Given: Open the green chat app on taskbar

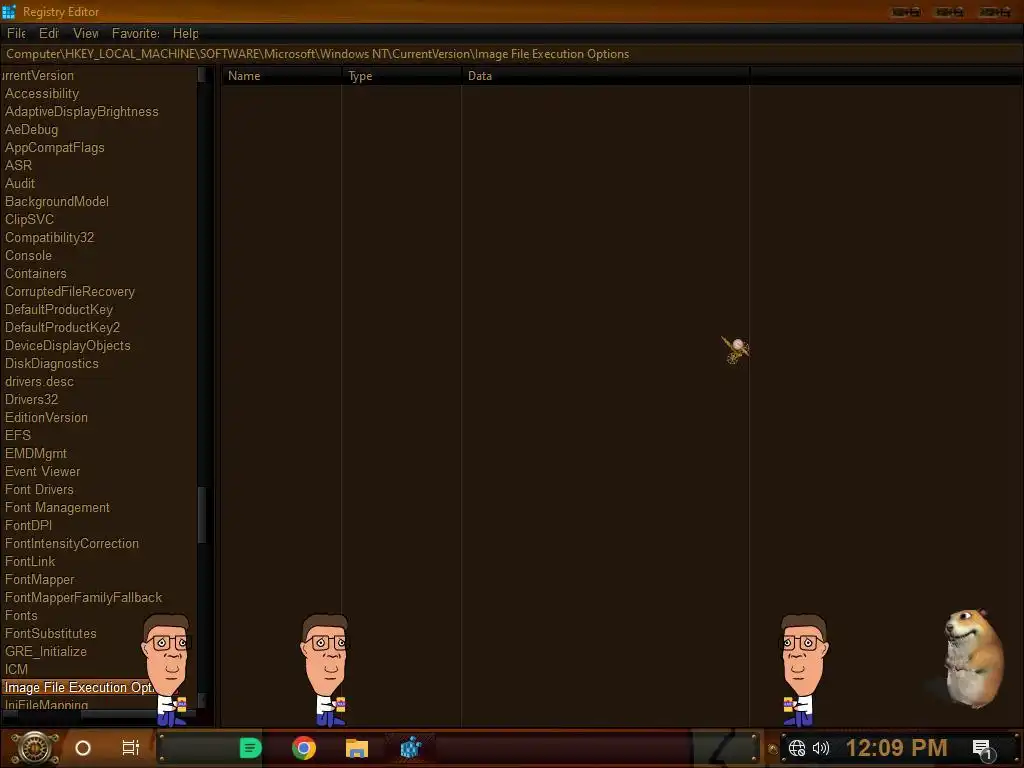Looking at the screenshot, I should click(250, 748).
